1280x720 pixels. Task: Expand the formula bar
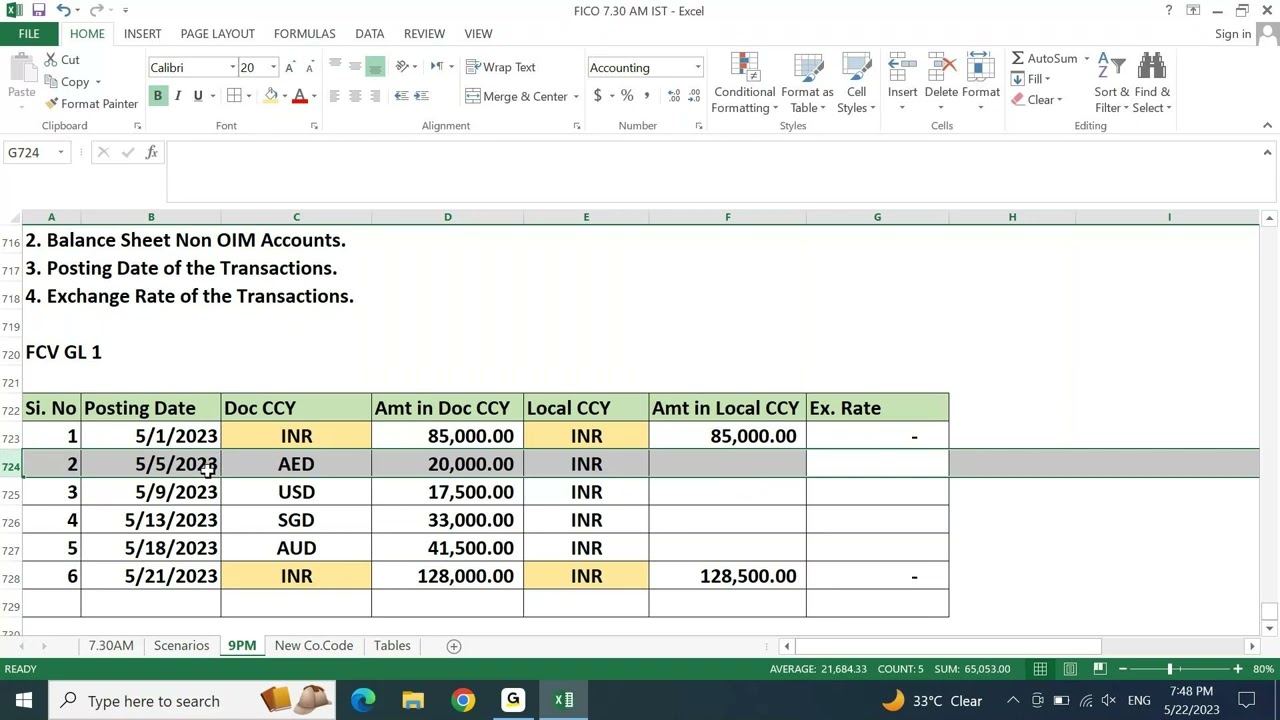[x=1267, y=152]
